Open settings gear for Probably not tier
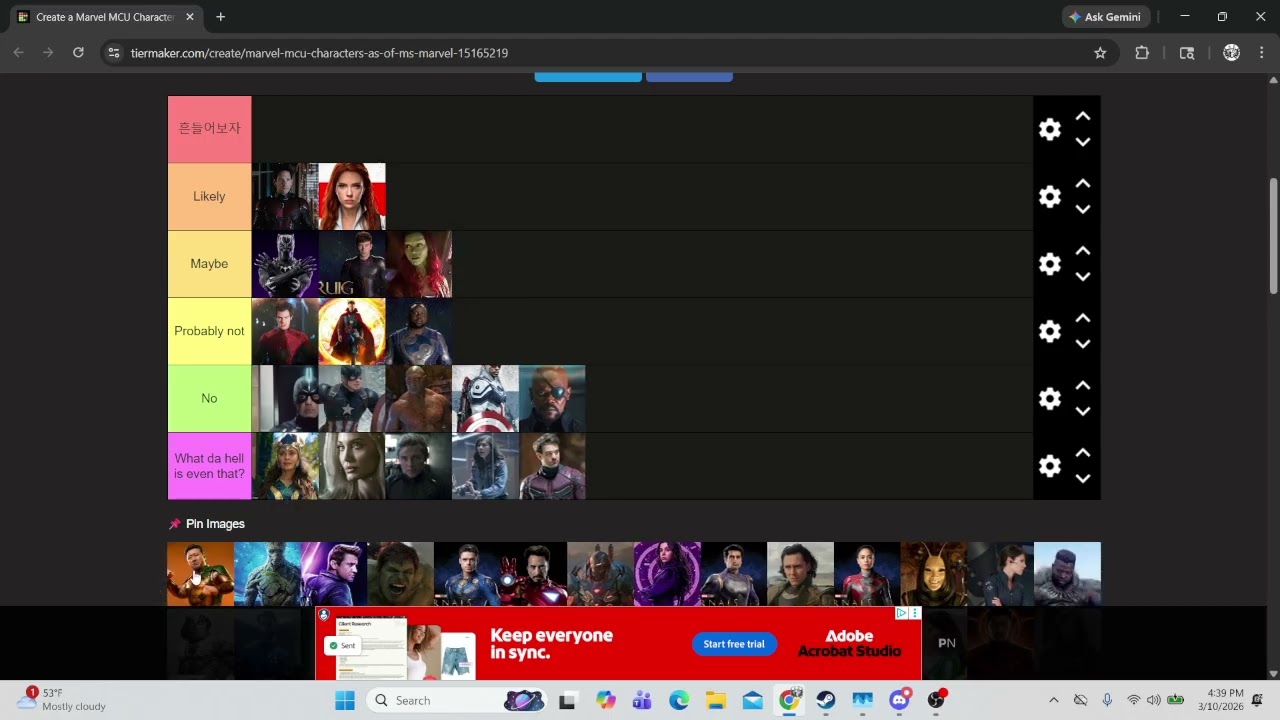This screenshot has width=1280, height=720. point(1049,331)
